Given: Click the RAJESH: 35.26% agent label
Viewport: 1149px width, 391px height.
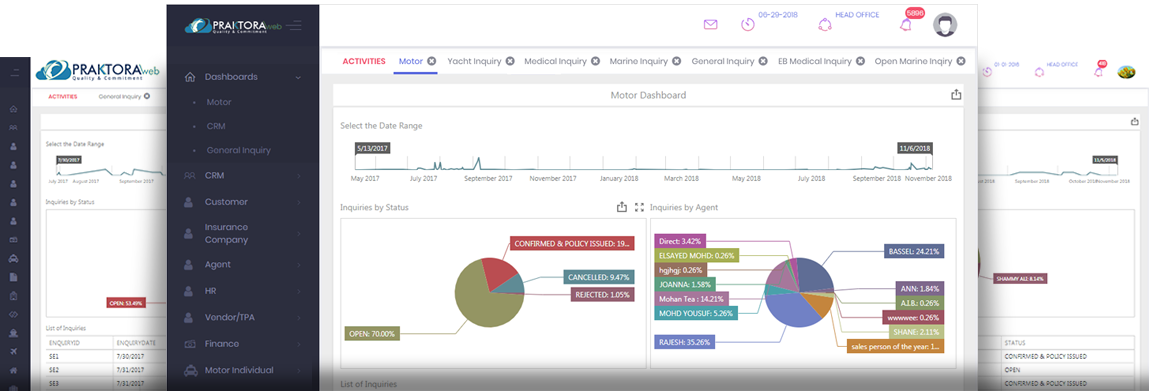Looking at the screenshot, I should [684, 341].
